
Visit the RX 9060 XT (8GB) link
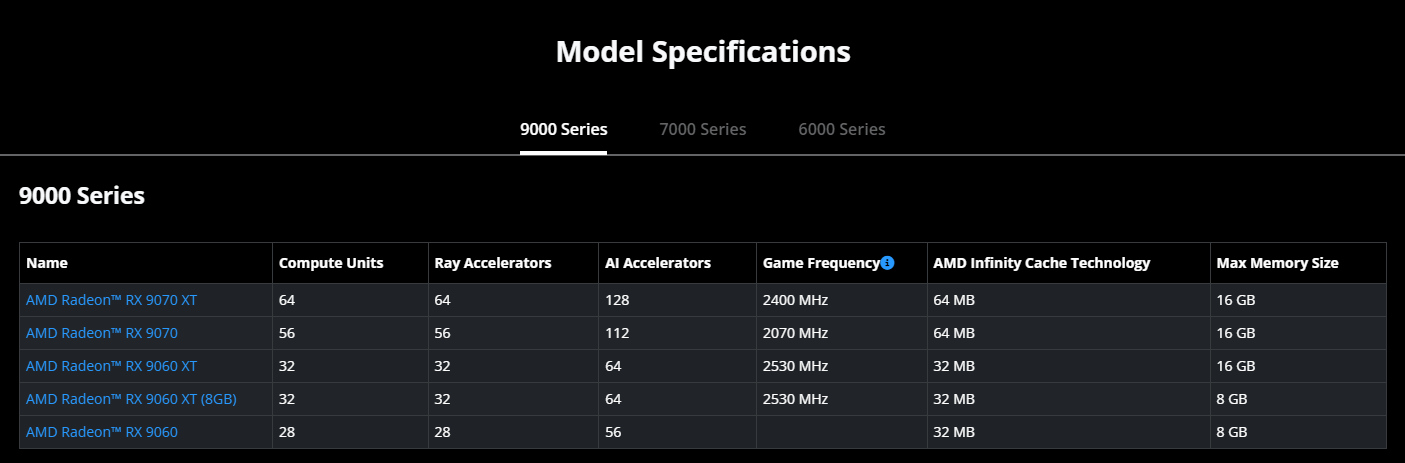tap(131, 399)
